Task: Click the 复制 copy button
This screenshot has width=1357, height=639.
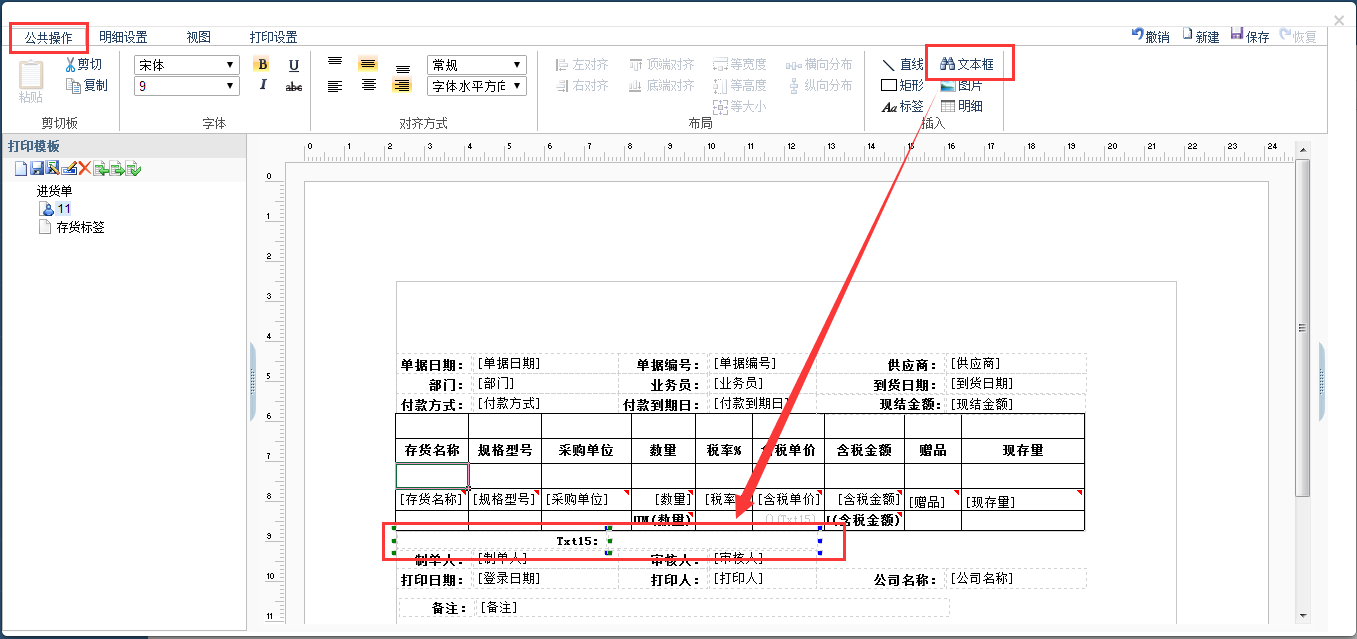Action: click(86, 85)
